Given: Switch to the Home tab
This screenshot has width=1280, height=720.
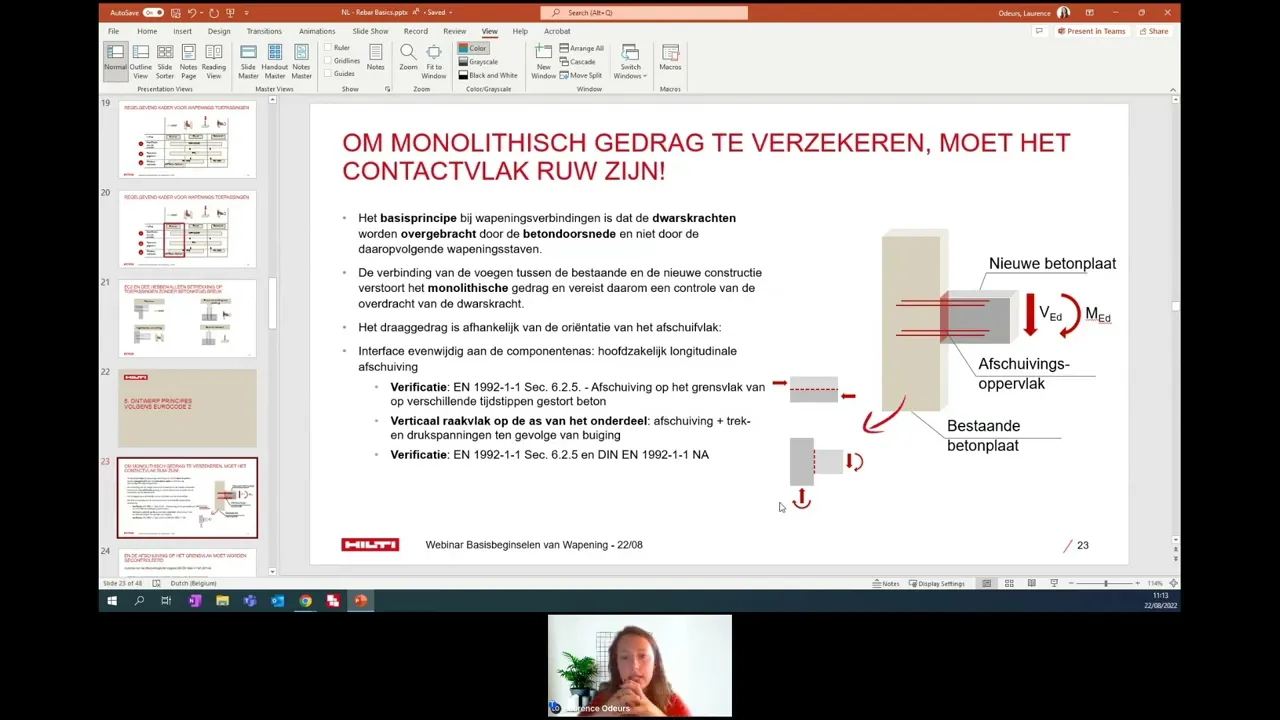Looking at the screenshot, I should 147,31.
